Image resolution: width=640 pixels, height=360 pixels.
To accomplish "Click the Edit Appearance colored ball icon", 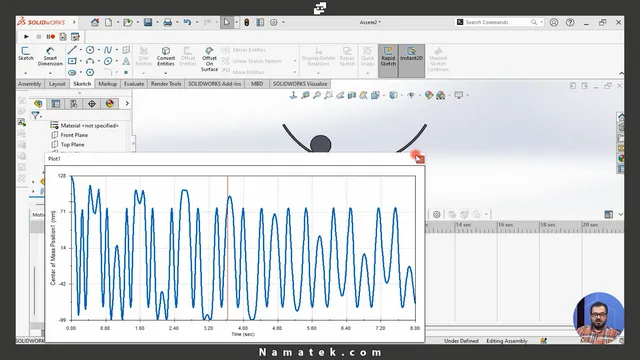I will point(429,95).
